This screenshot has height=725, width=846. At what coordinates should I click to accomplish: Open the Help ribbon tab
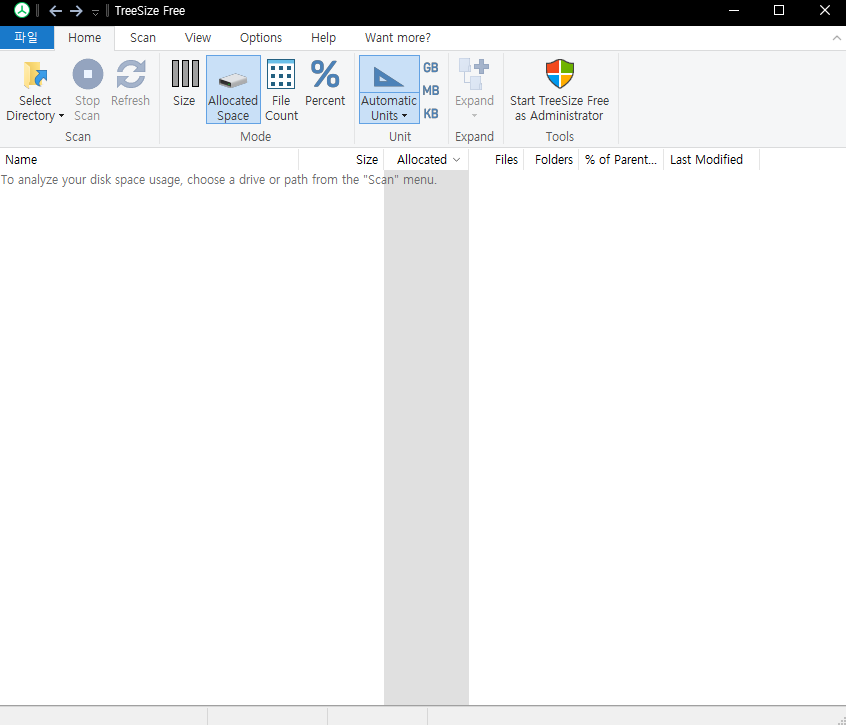click(324, 38)
